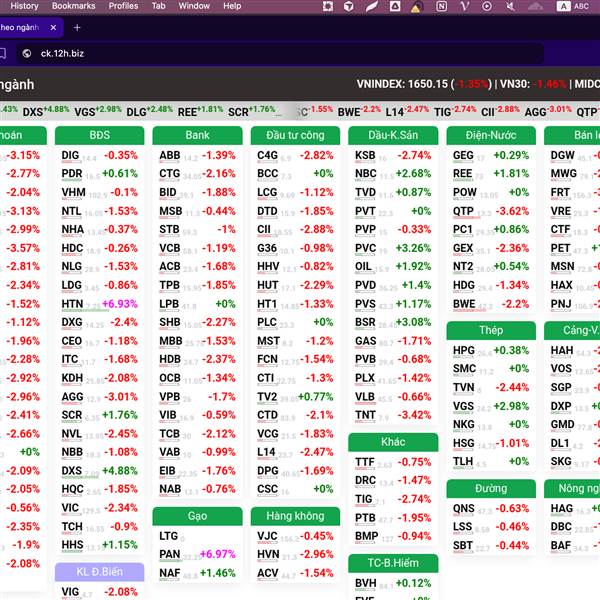Select the BĐS sector header

click(99, 135)
